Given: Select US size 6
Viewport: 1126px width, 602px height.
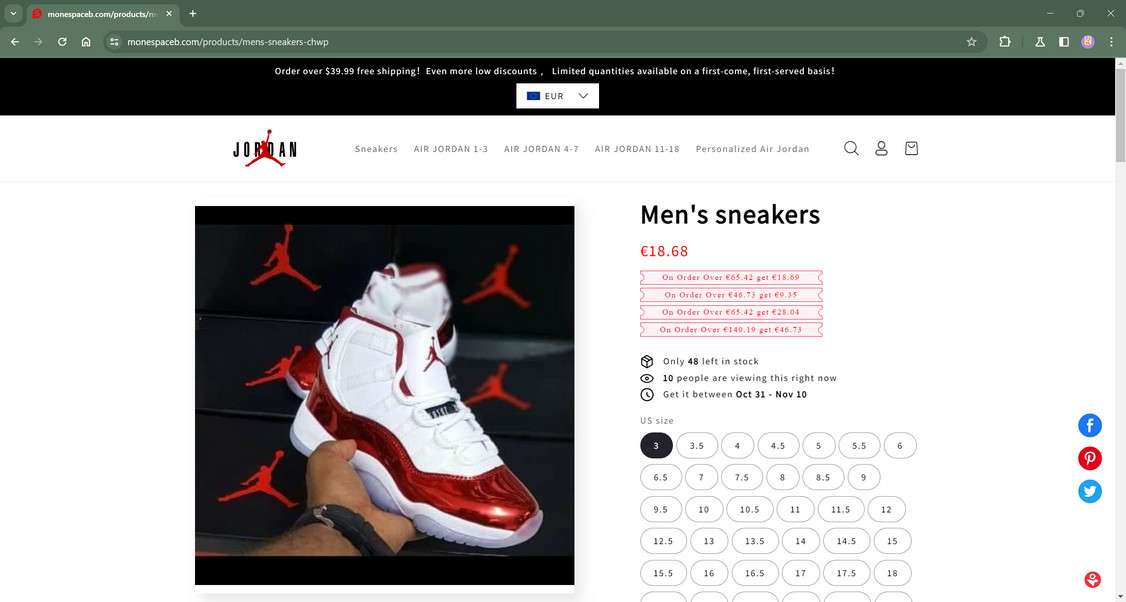Looking at the screenshot, I should point(900,445).
